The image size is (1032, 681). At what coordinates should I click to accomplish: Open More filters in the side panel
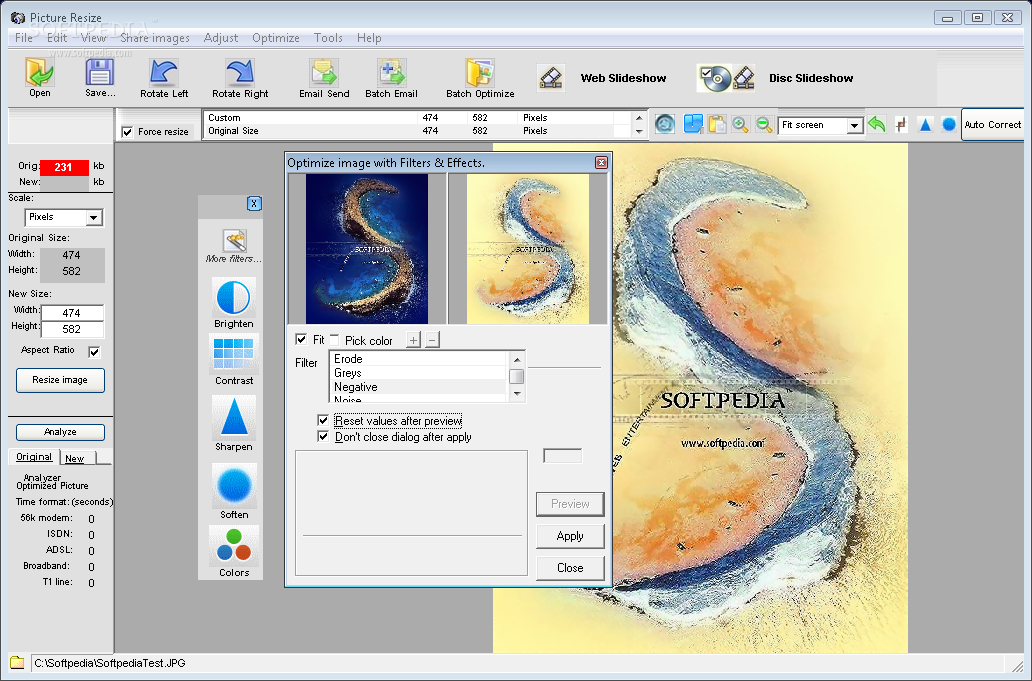point(234,246)
